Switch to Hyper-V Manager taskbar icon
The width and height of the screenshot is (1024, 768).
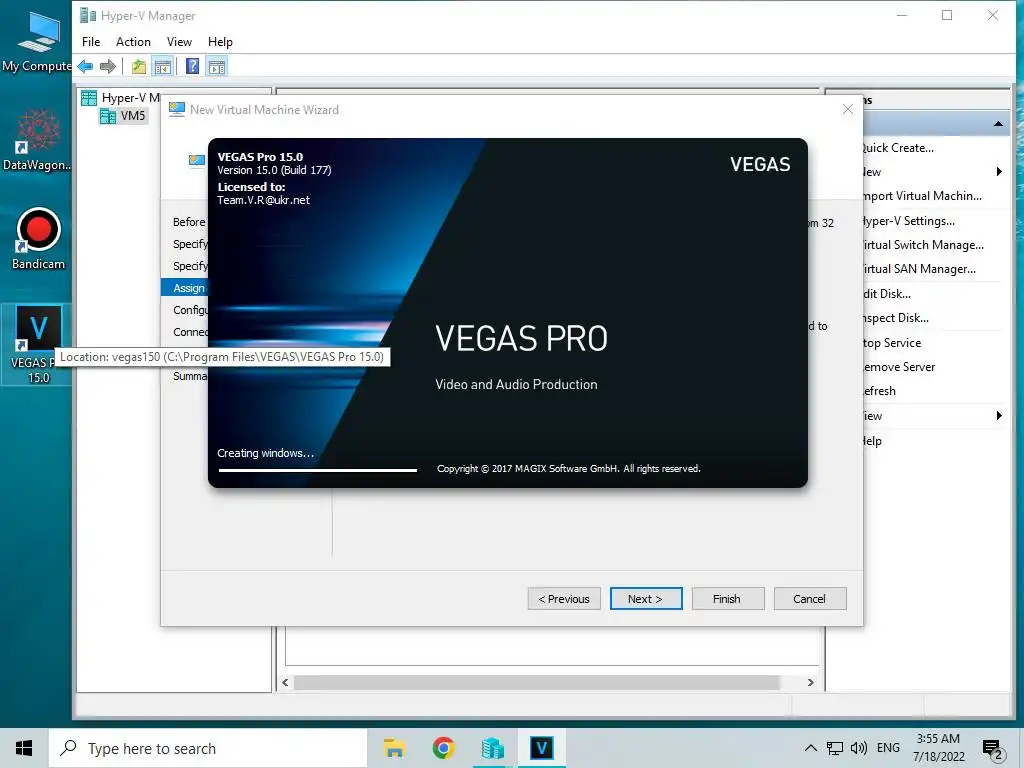coord(492,748)
